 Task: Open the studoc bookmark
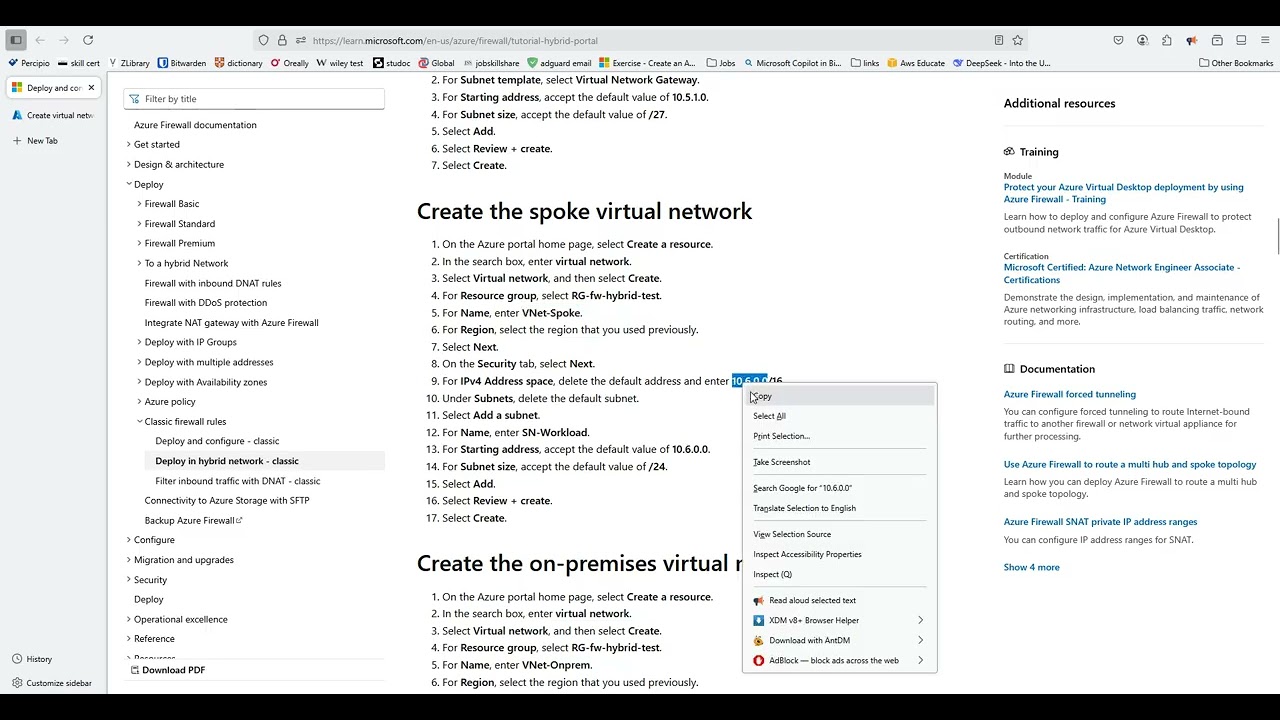392,63
